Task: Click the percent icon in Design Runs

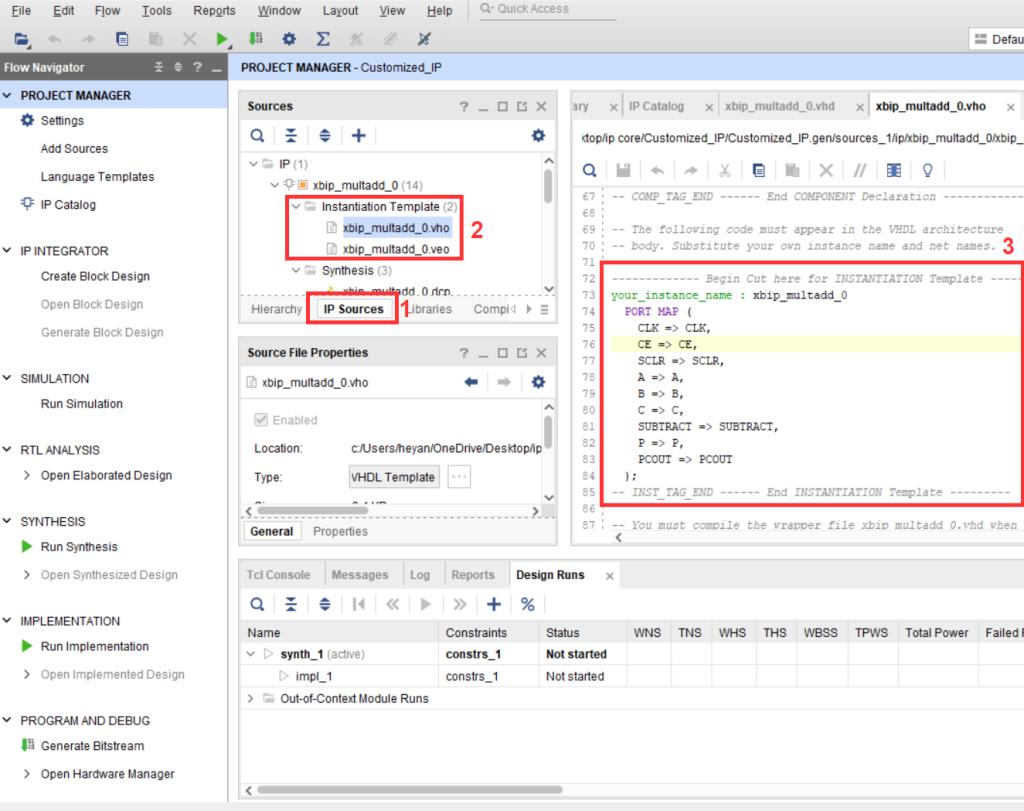Action: 528,605
